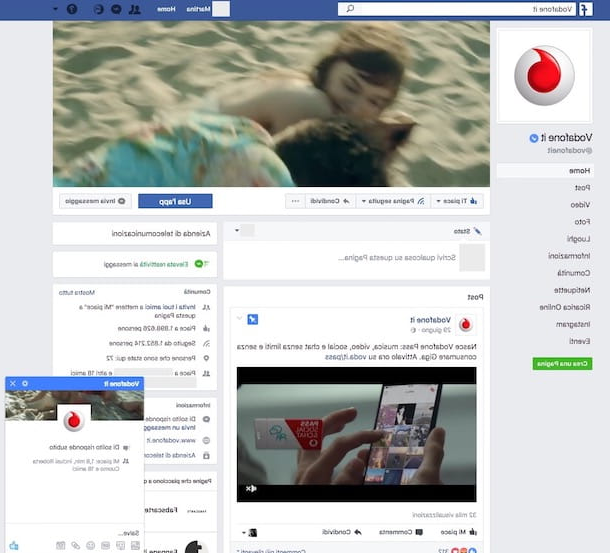
Task: Click Invita i tuoi amici in Comunità box
Action: click(x=168, y=307)
